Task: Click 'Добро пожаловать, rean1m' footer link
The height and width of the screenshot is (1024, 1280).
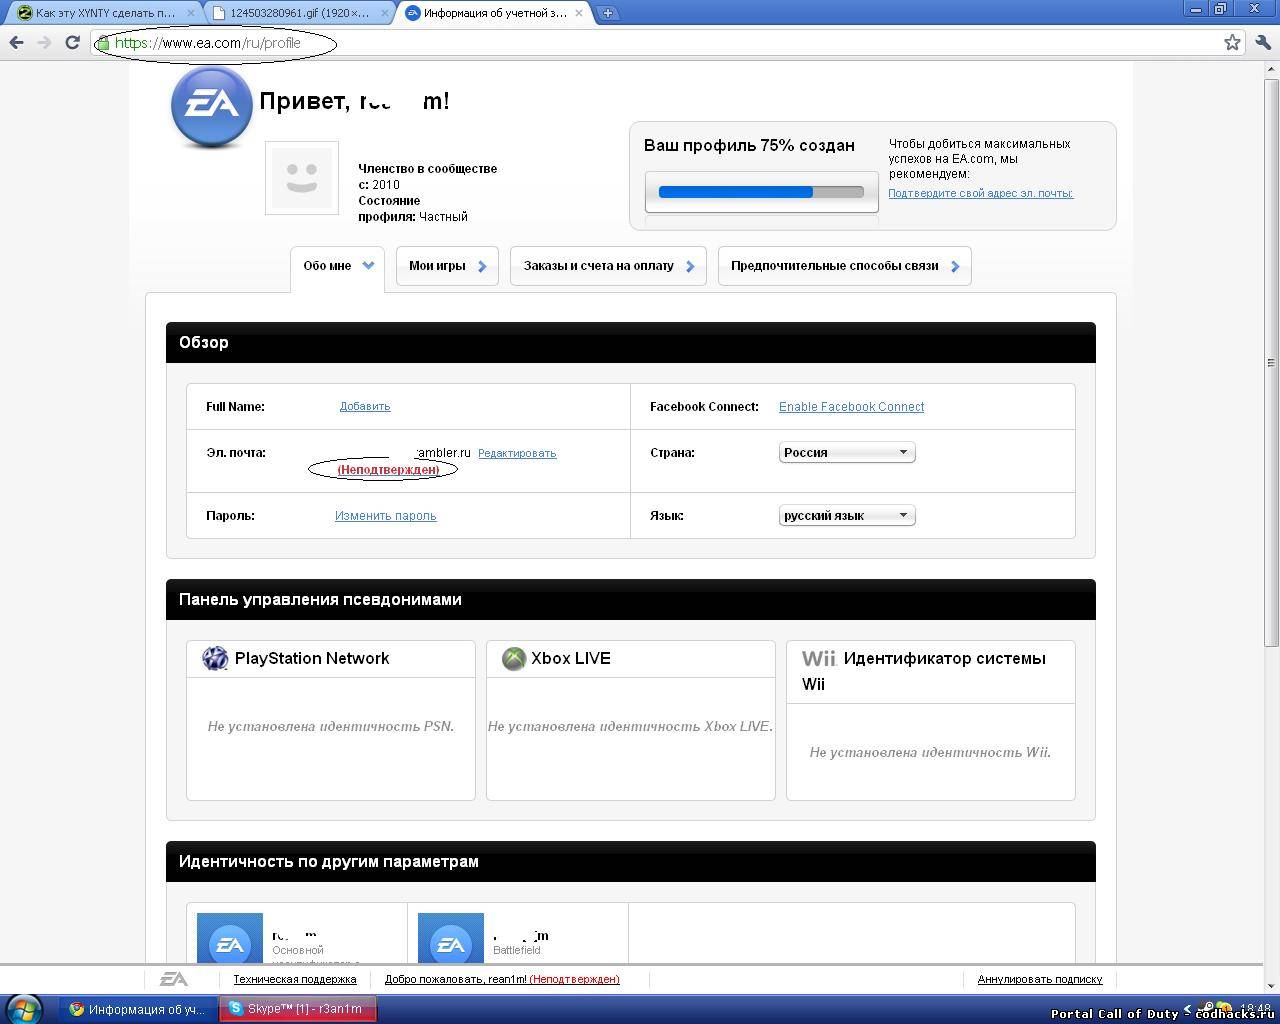Action: (456, 979)
